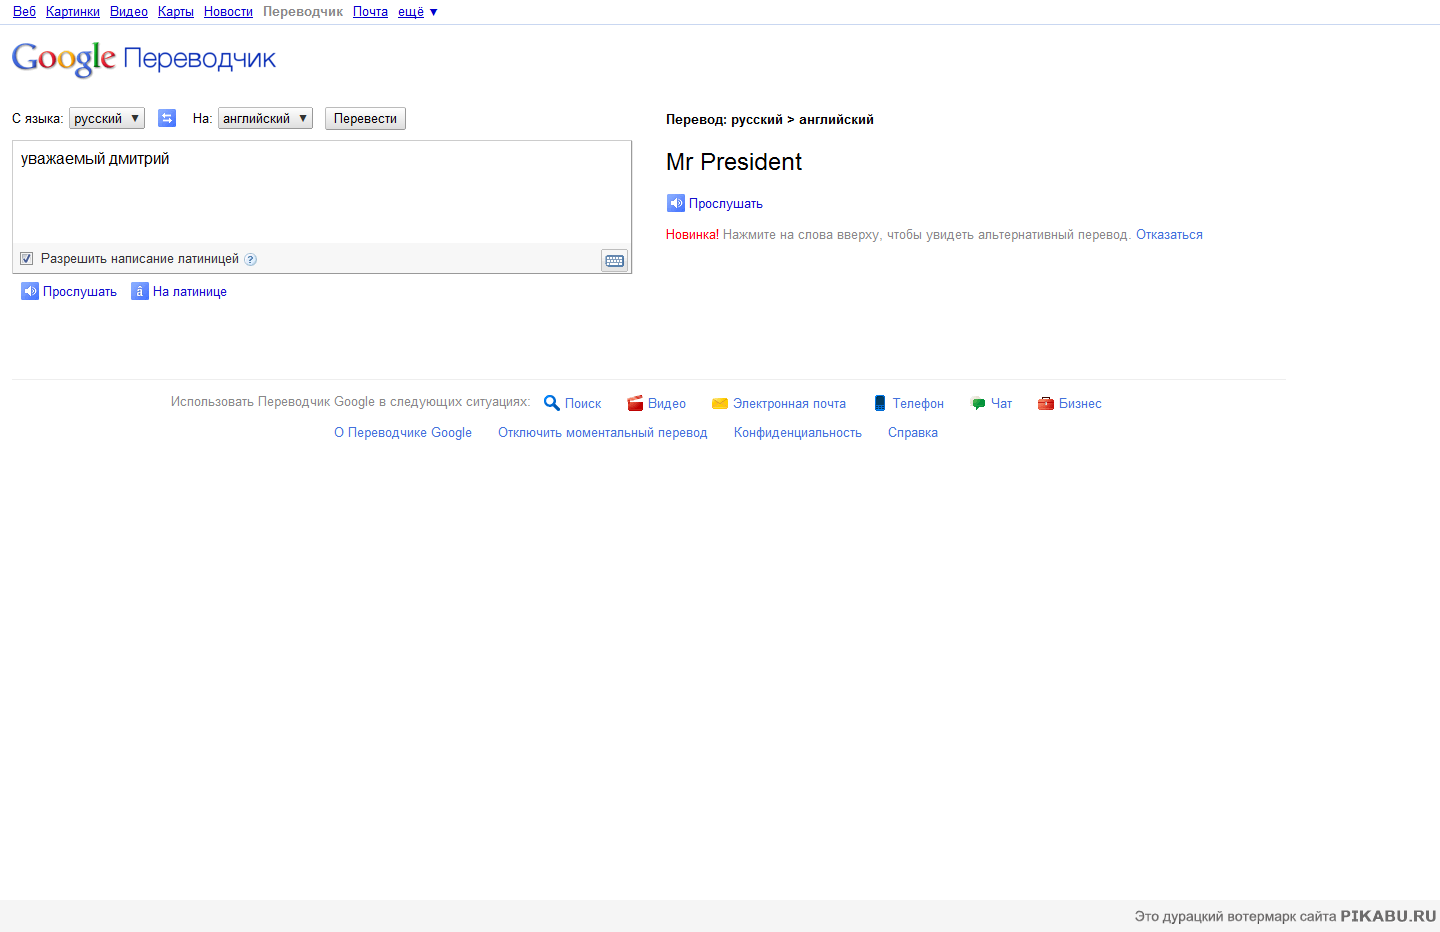Click the bold "Переводчик" in the top navigation
Viewport: 1440px width, 932px height.
(303, 12)
